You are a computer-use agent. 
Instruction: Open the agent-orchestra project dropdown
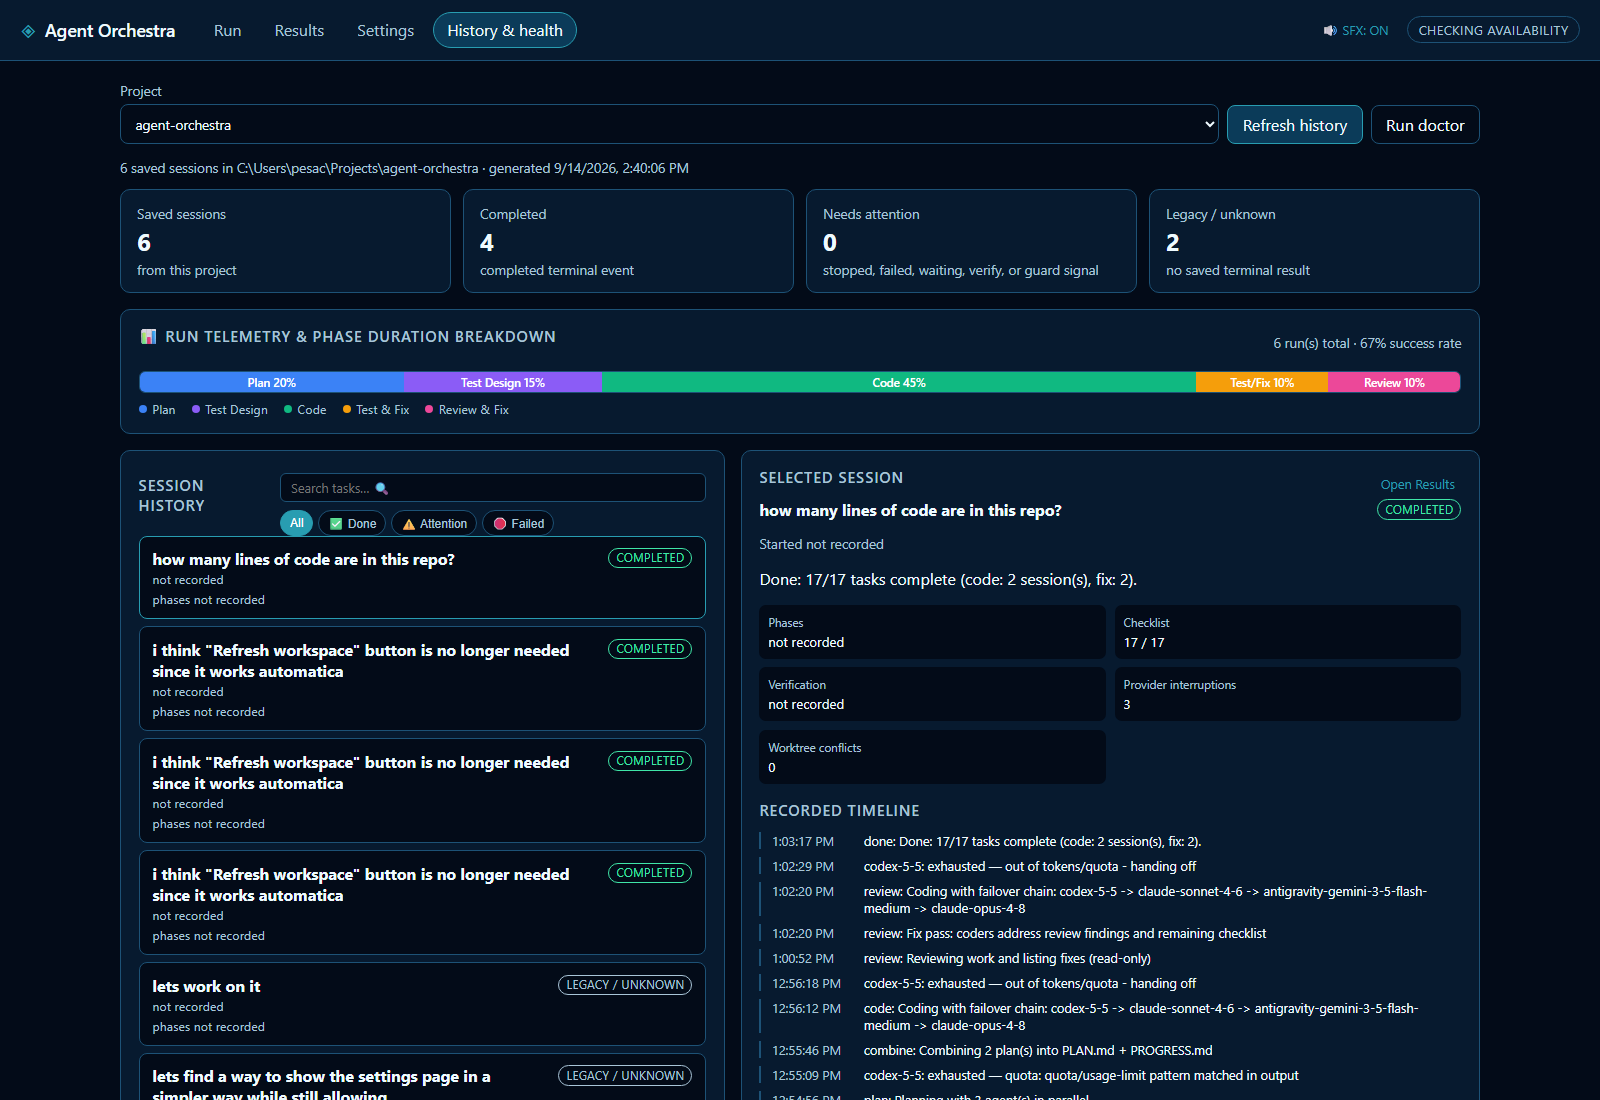point(669,125)
